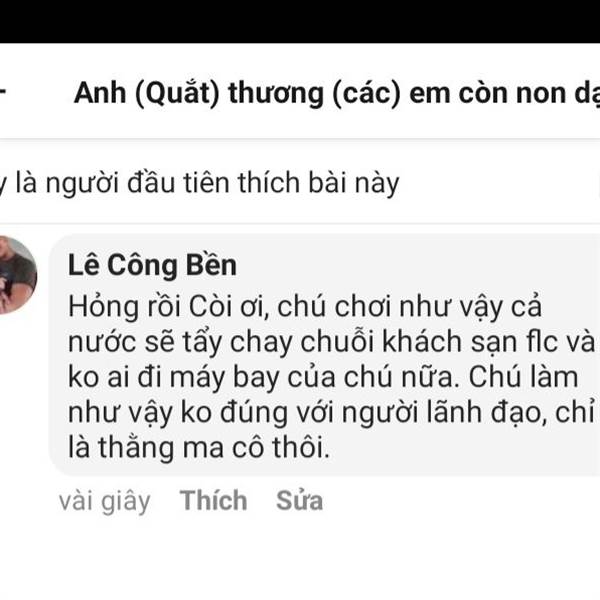Like the comment with Thích
The image size is (600, 600).
tap(214, 501)
